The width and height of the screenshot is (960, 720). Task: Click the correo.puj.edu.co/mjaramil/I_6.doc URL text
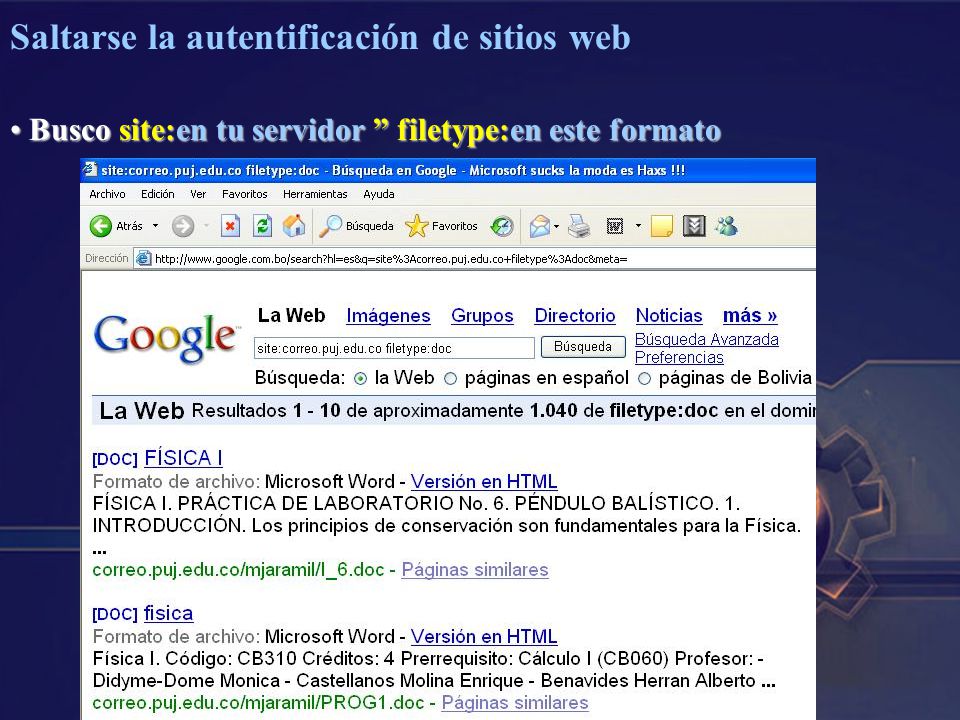[238, 570]
